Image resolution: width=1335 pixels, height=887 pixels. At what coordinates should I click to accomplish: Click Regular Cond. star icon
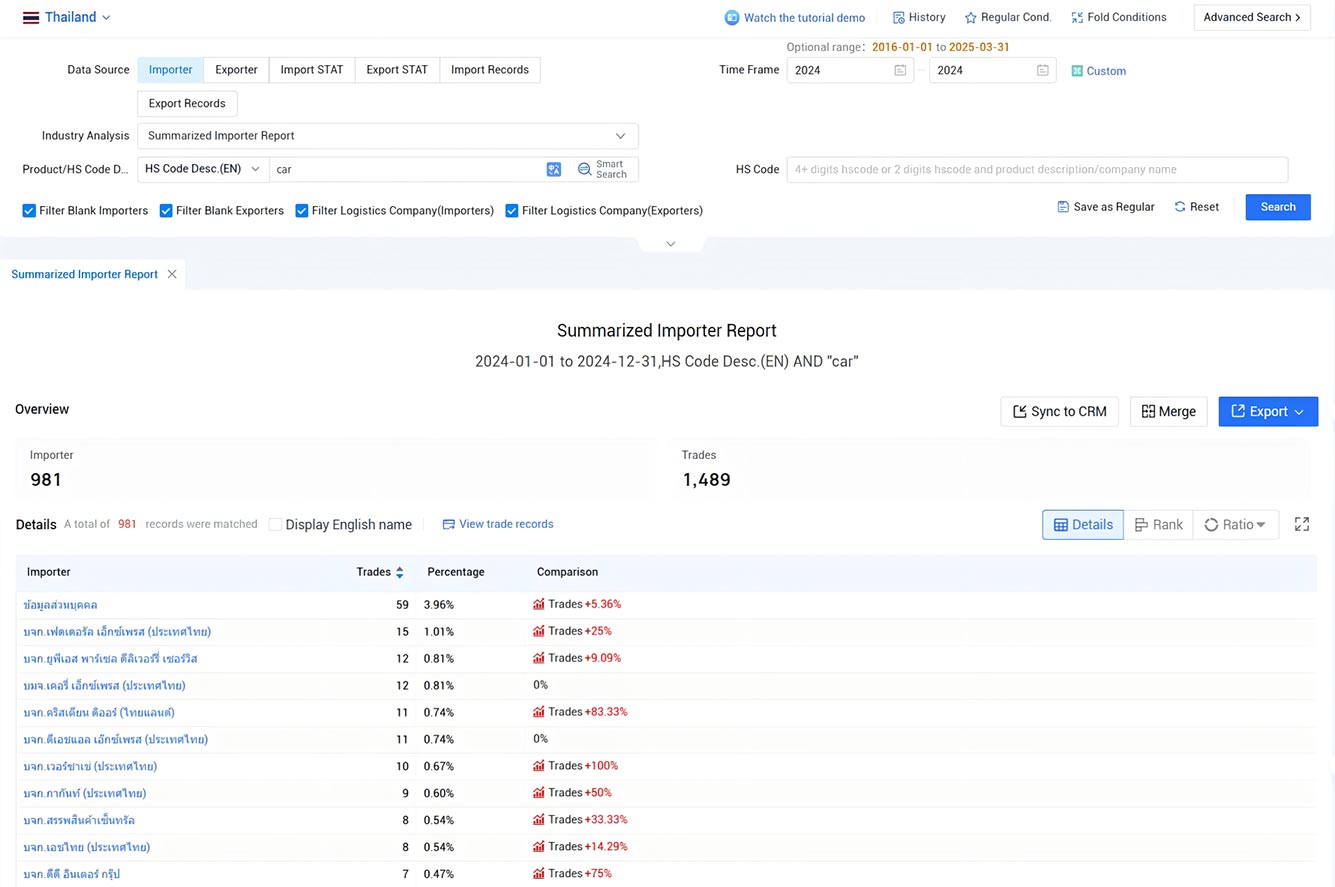click(x=970, y=18)
